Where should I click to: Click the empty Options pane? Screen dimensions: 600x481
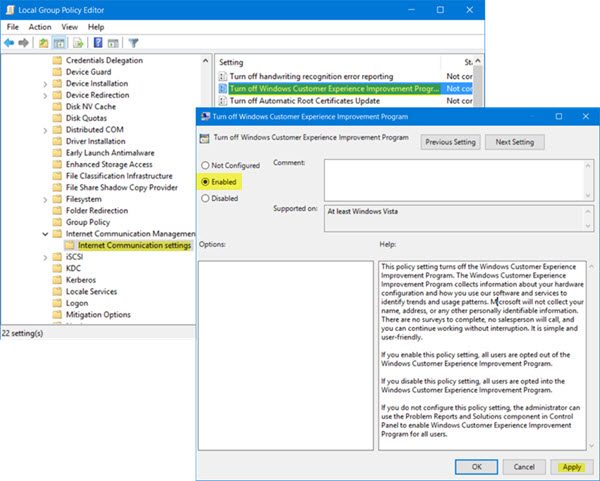coord(286,355)
